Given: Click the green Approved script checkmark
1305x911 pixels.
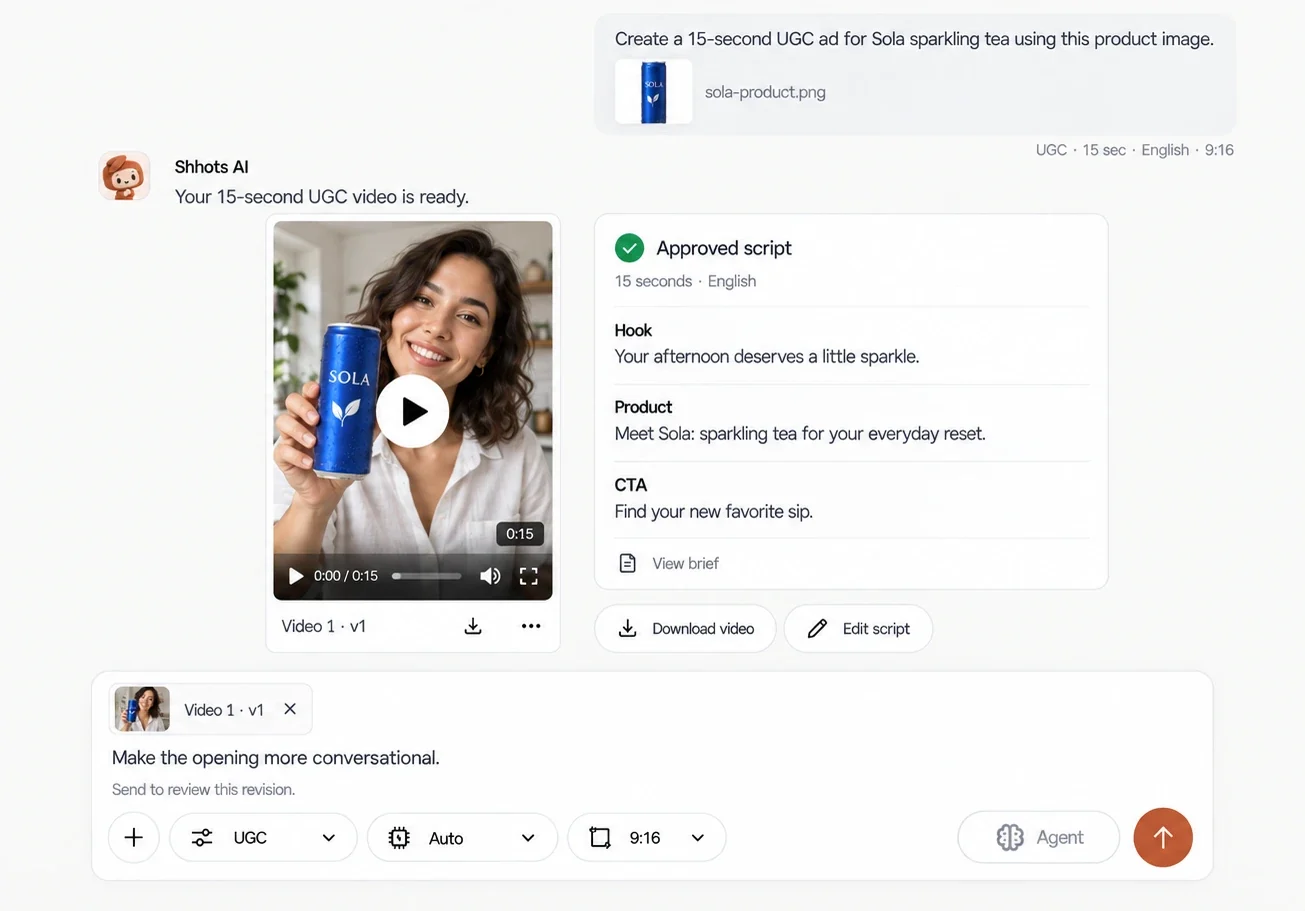Looking at the screenshot, I should pos(629,247).
